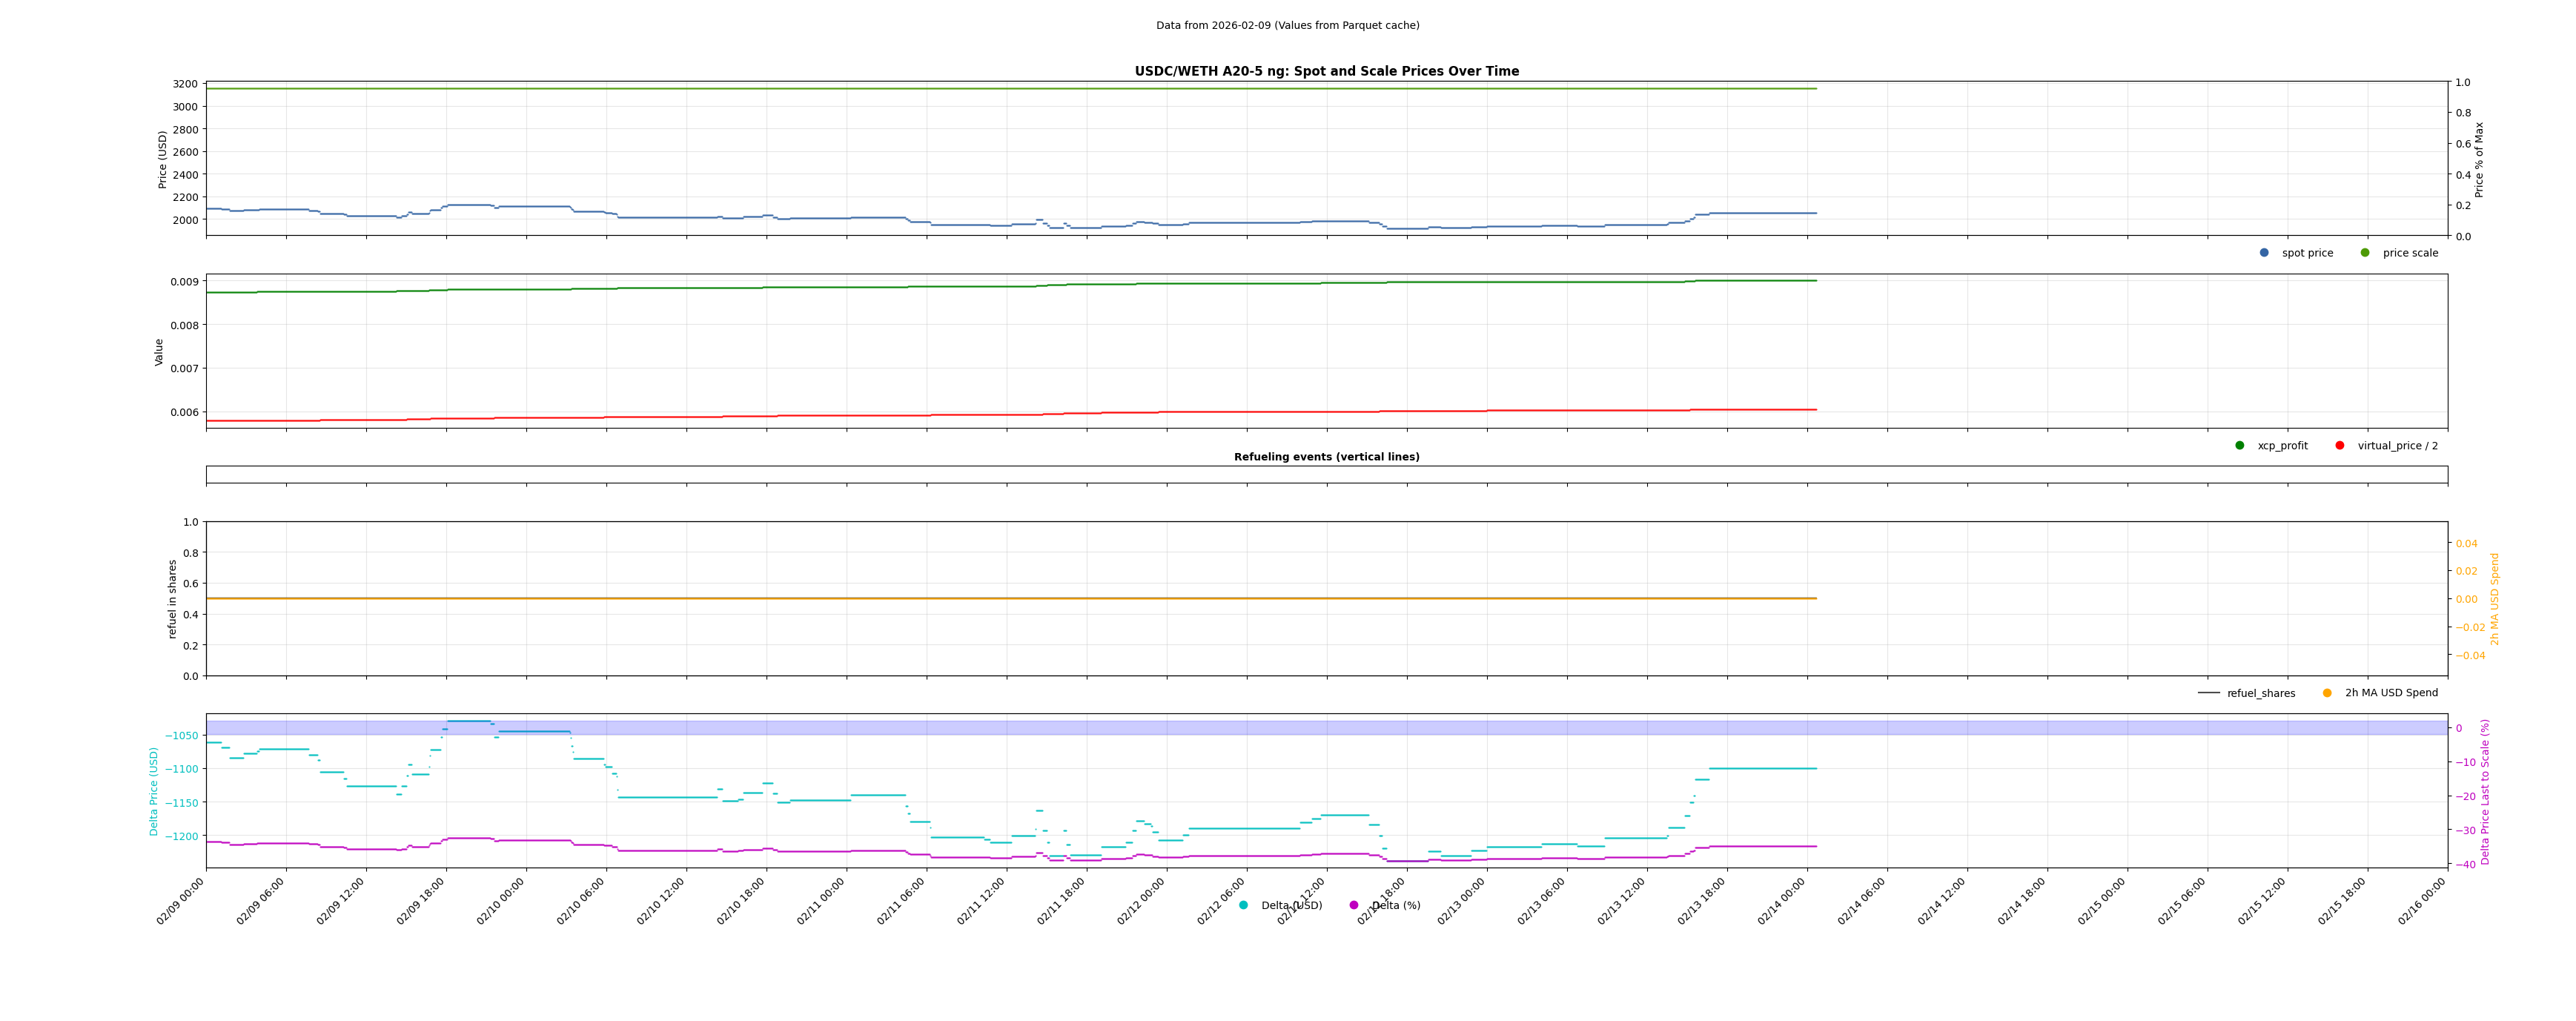Click the 2h MA USD Spend axis label
Image resolution: width=2576 pixels, height=1021 pixels.
tap(2494, 599)
